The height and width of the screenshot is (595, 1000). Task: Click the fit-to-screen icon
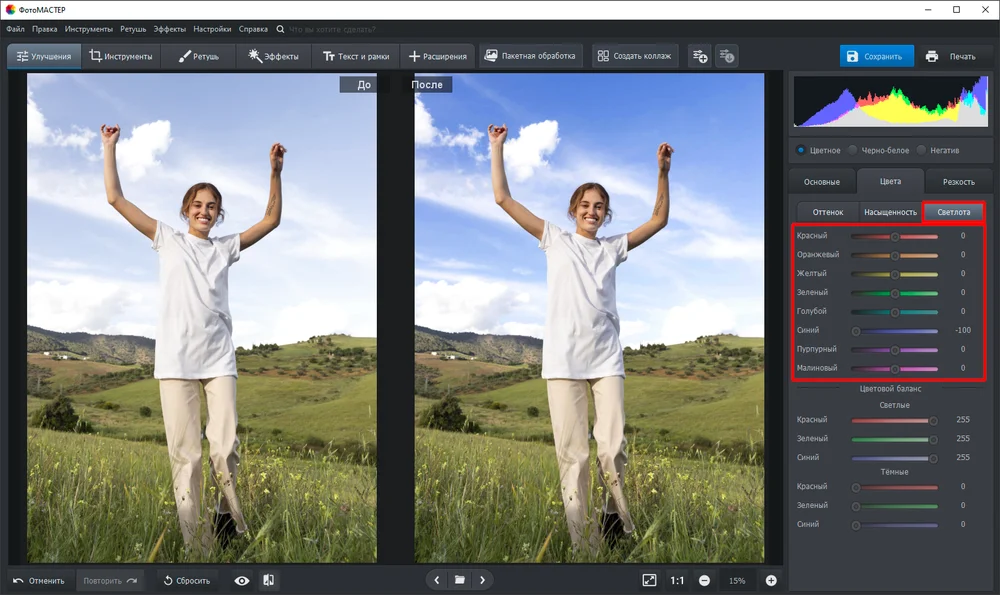pyautogui.click(x=649, y=580)
